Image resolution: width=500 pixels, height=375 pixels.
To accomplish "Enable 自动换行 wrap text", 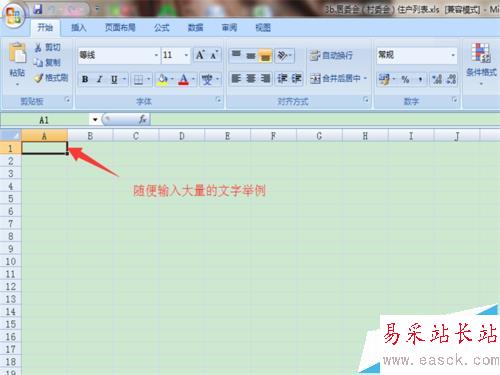I will click(x=331, y=55).
